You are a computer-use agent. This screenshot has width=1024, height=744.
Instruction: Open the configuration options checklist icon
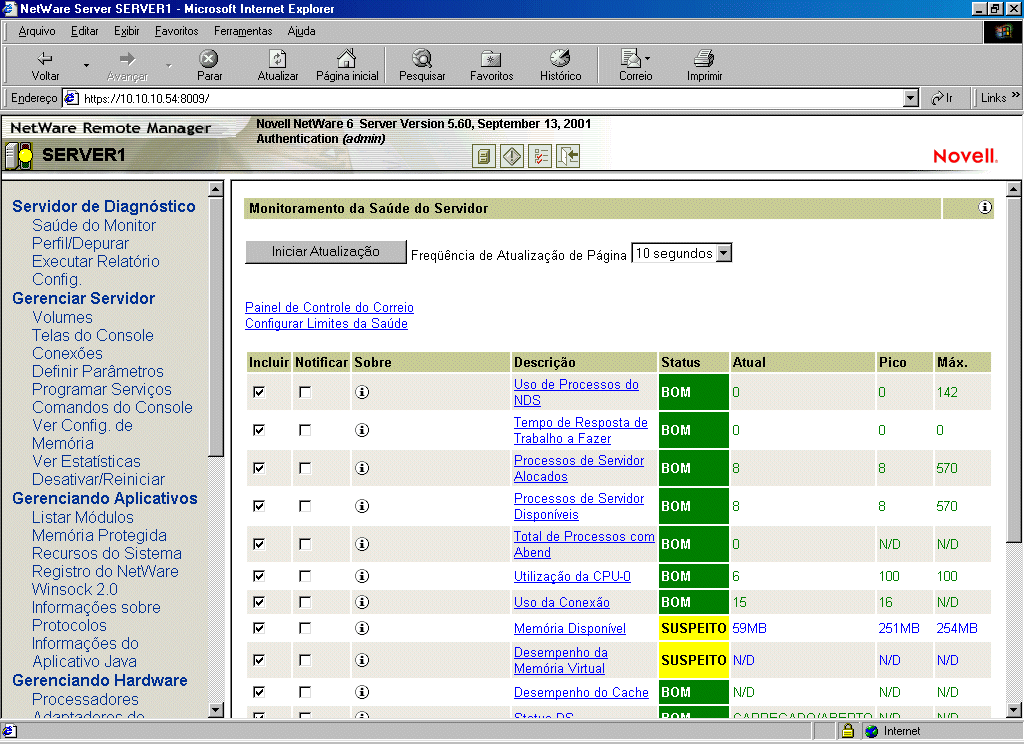(538, 156)
